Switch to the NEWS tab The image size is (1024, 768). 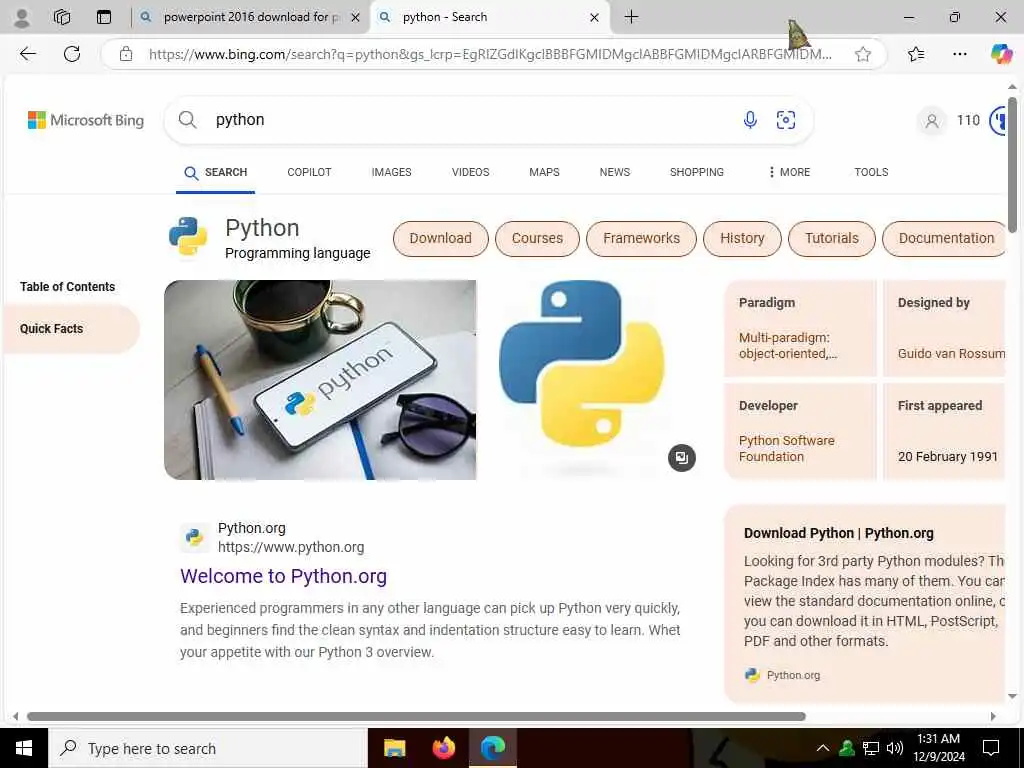coord(615,172)
